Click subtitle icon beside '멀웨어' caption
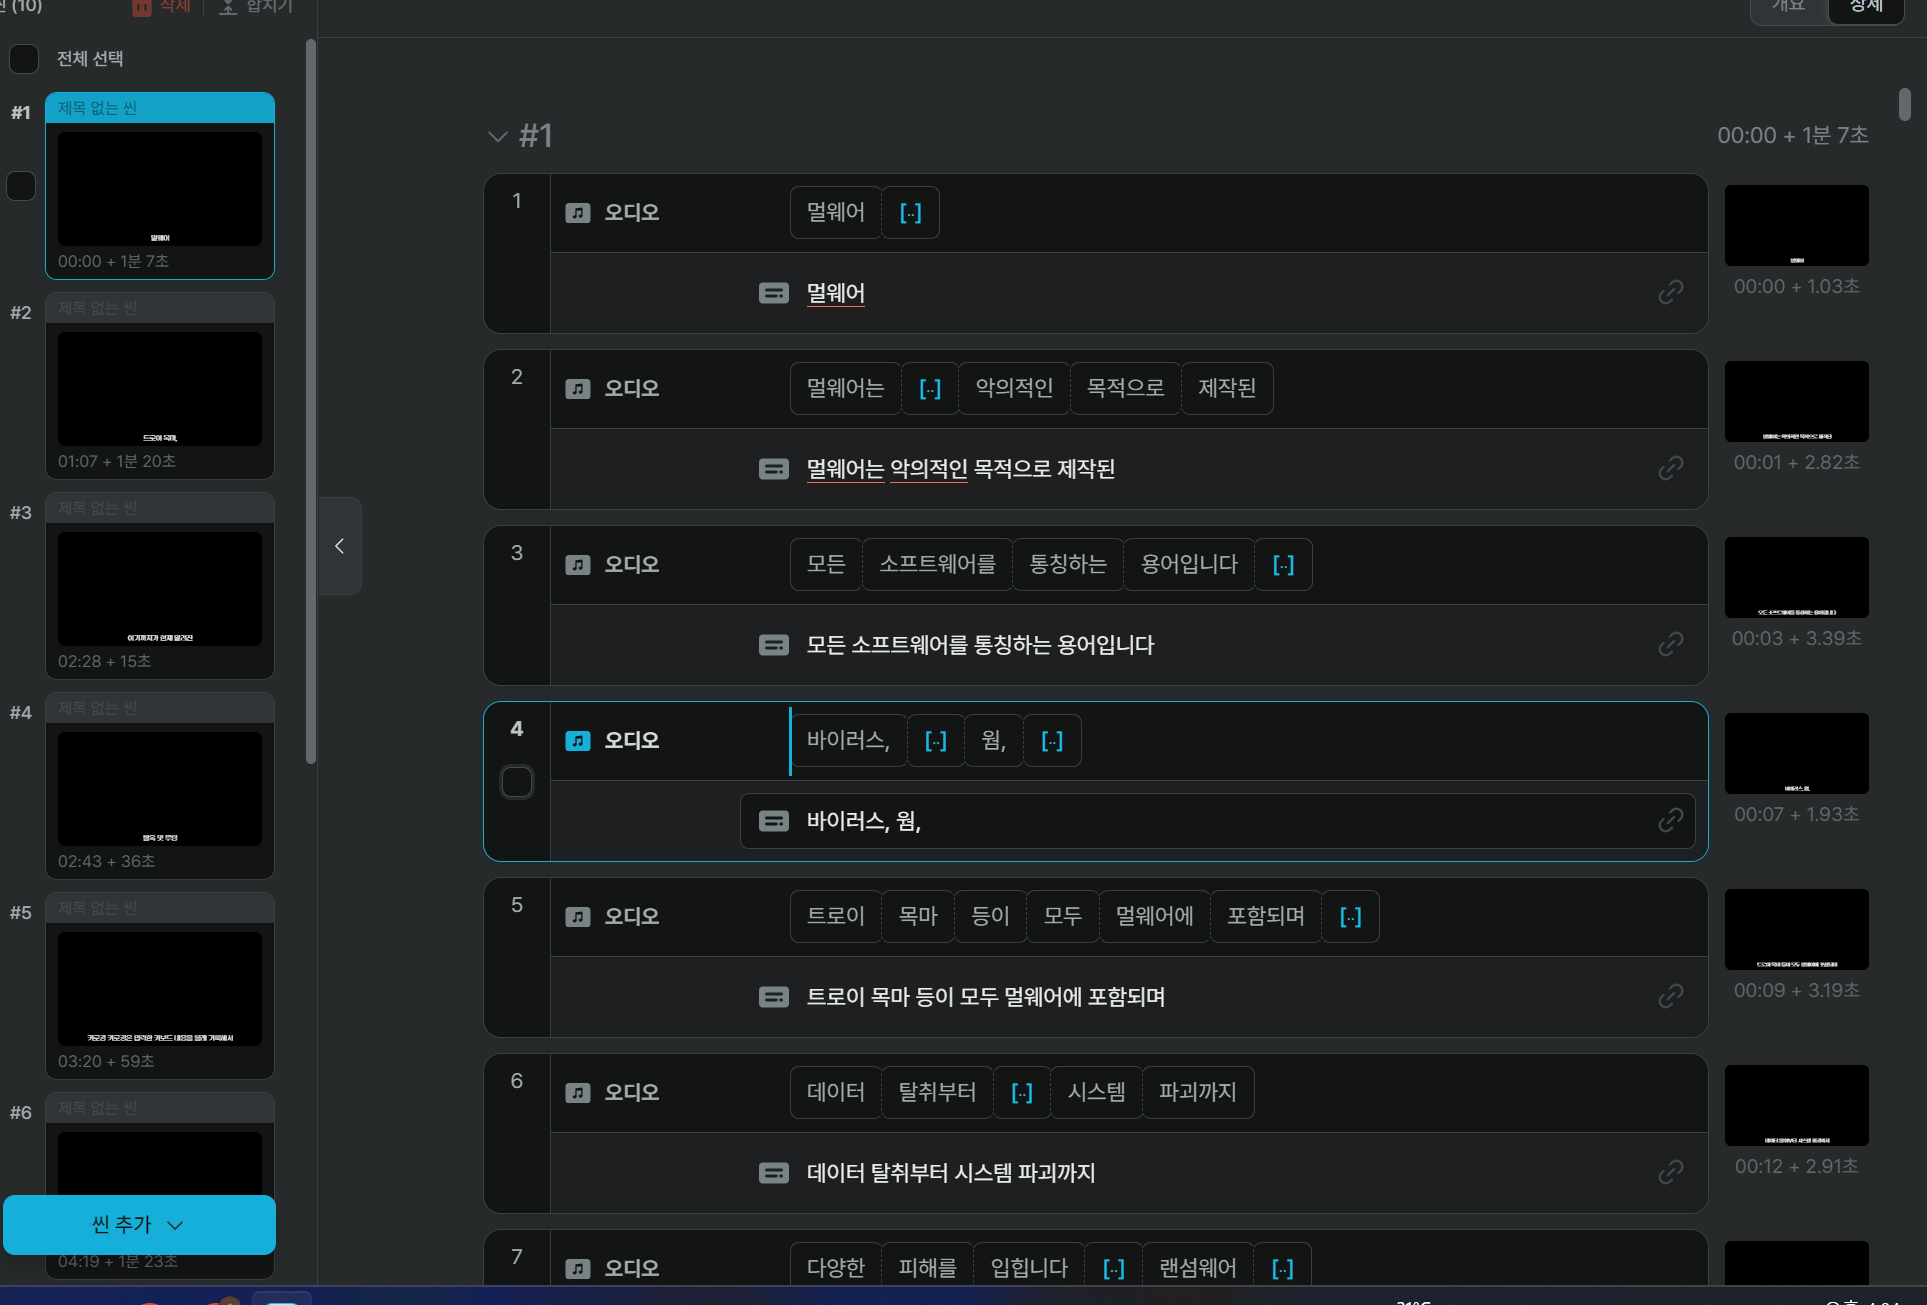 [774, 293]
